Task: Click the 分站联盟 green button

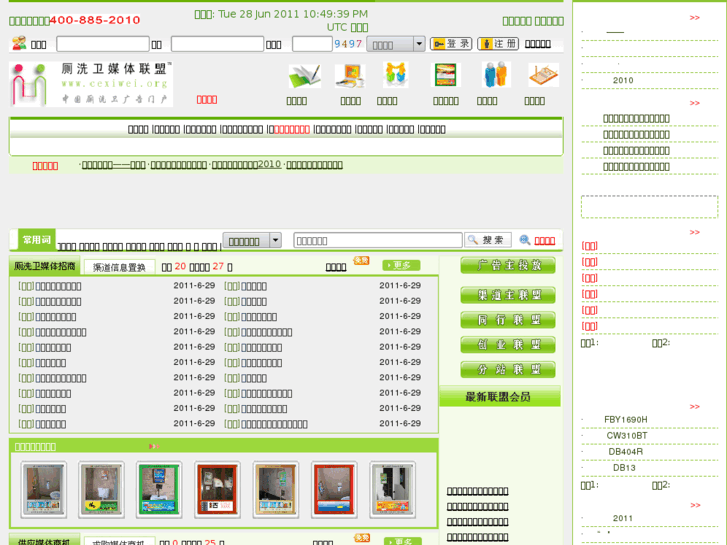Action: click(508, 370)
